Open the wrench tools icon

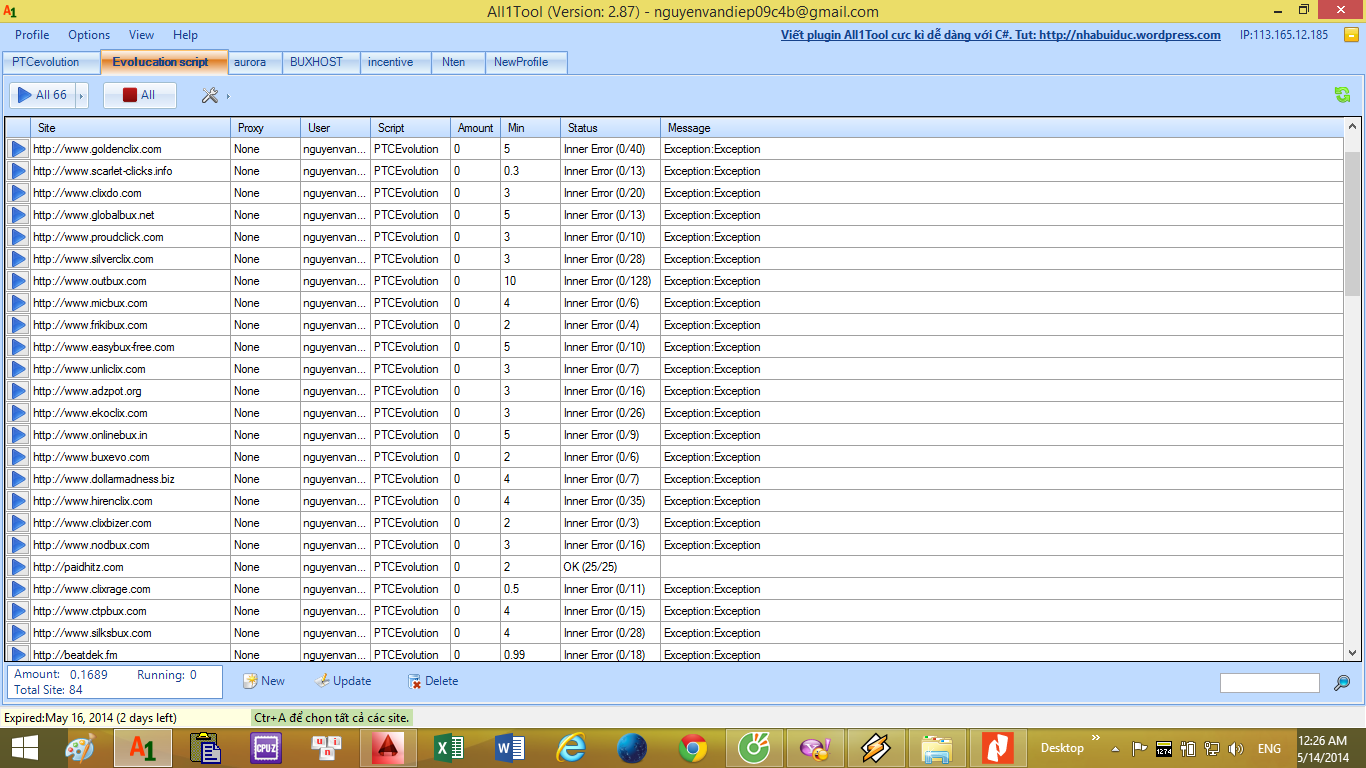(210, 95)
